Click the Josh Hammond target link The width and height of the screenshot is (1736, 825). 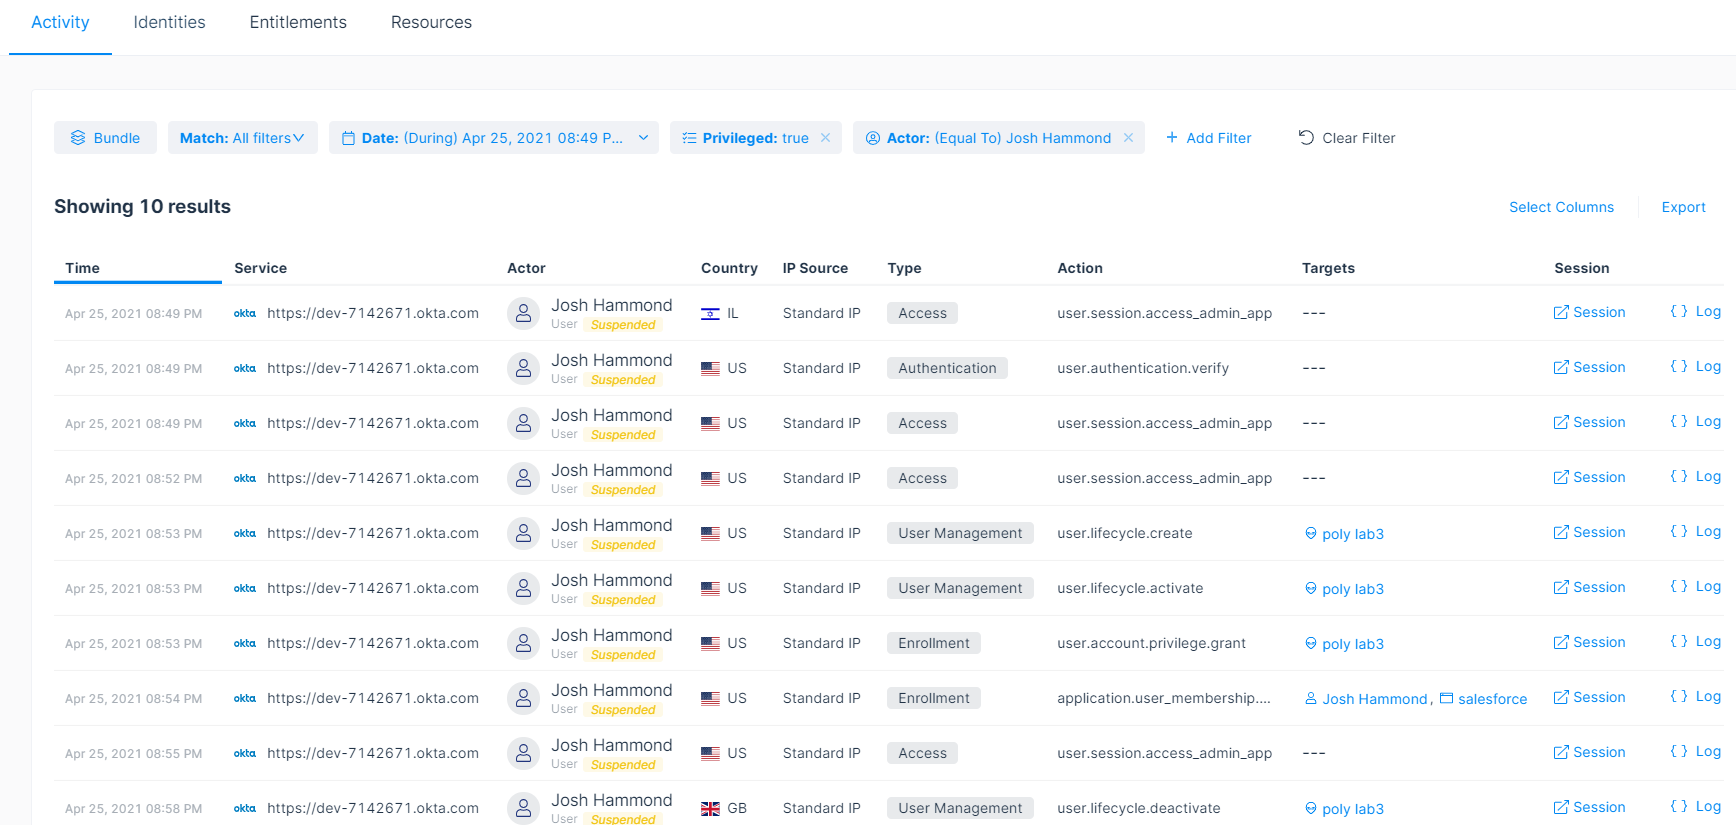[x=1374, y=699]
